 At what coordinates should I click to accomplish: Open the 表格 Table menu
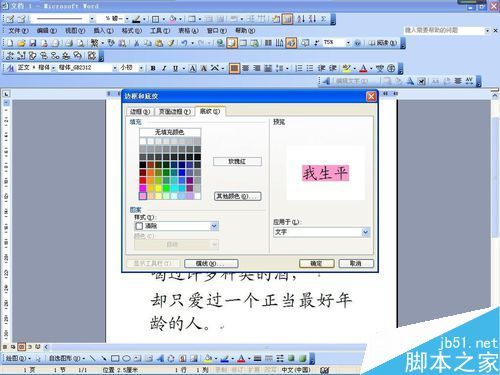coord(188,31)
